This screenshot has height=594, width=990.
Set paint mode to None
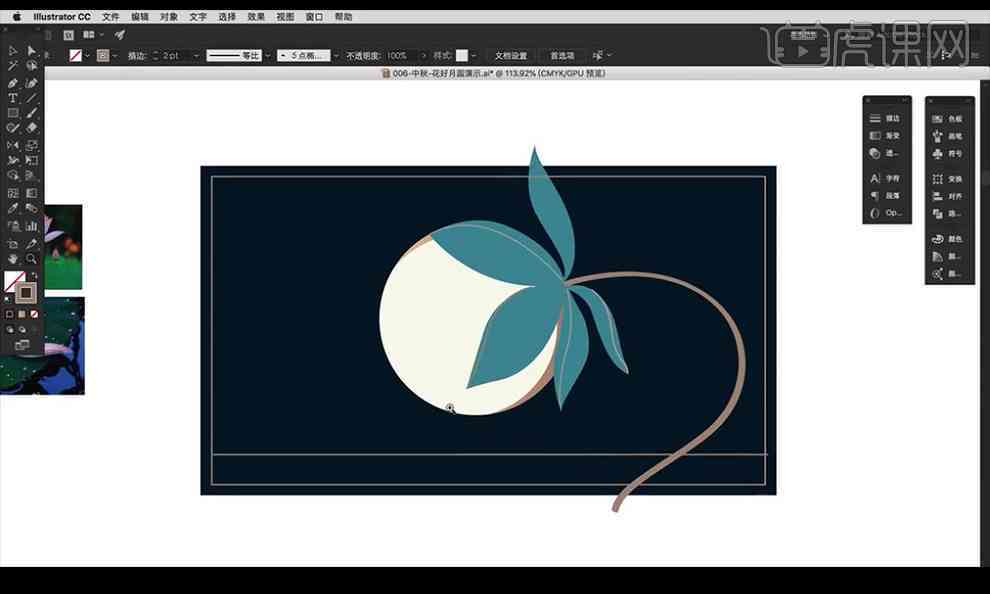point(34,314)
